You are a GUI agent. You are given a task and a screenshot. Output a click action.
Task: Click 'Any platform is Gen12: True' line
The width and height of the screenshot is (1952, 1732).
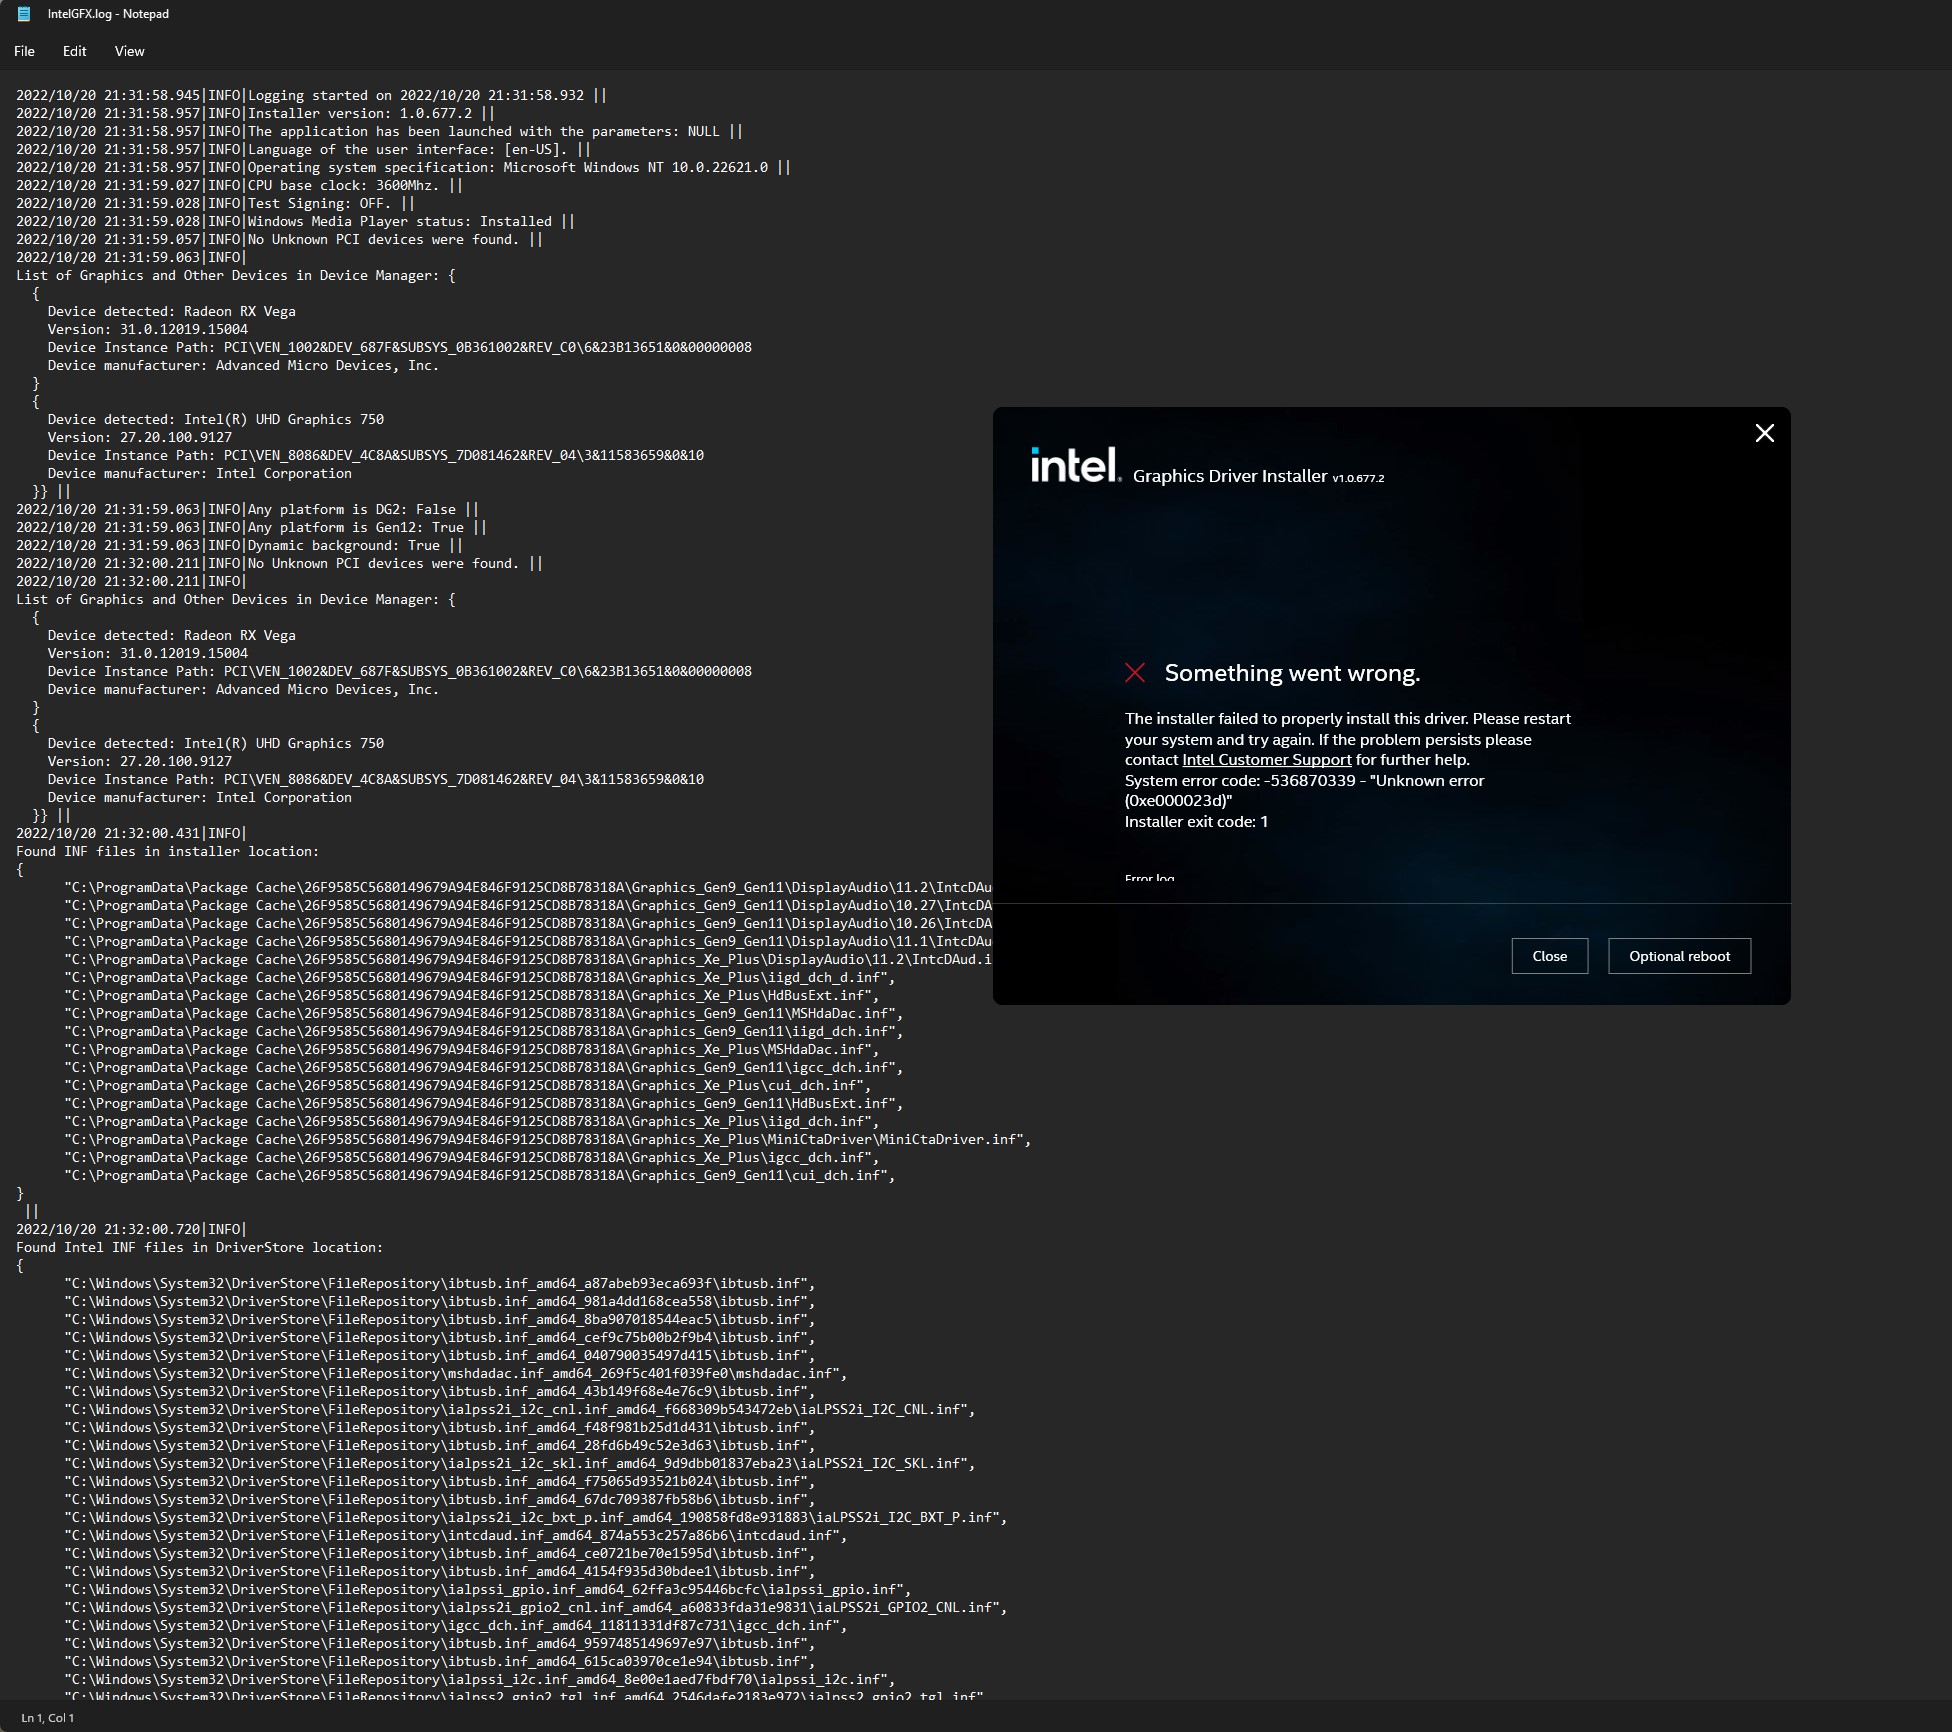[355, 527]
